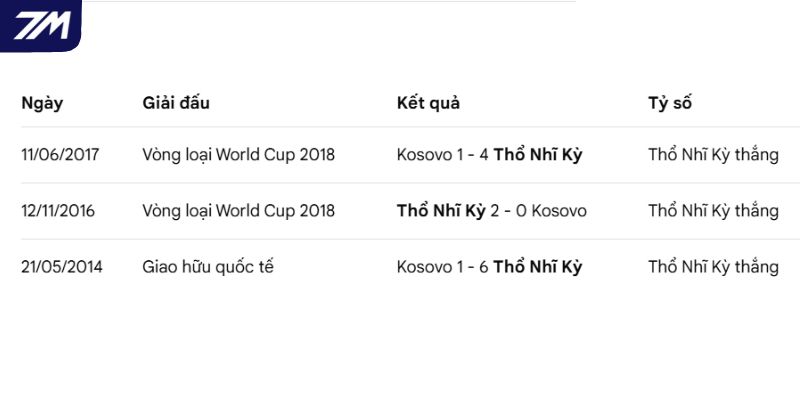
Task: Click Thổ Nhĩ Kỳ thắng in the 2016 row
Action: [713, 211]
